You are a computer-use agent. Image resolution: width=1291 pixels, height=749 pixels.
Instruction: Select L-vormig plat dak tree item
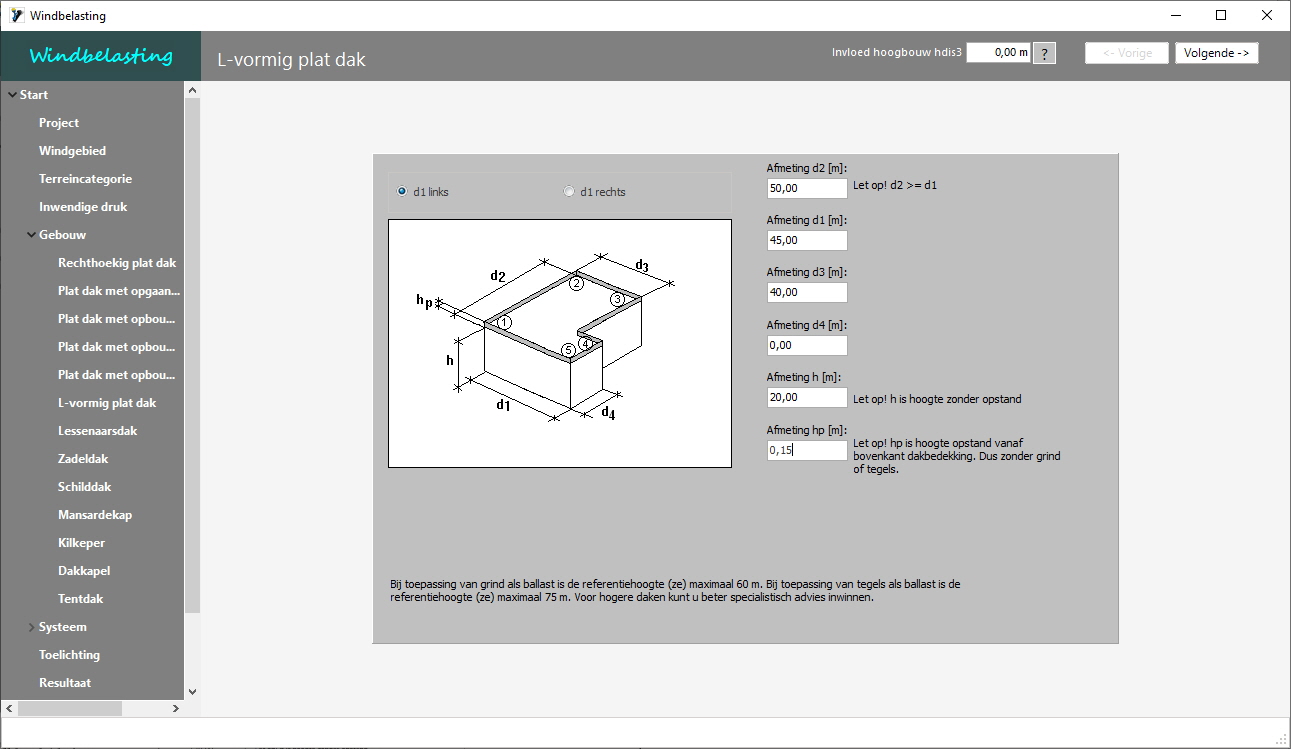tap(107, 403)
